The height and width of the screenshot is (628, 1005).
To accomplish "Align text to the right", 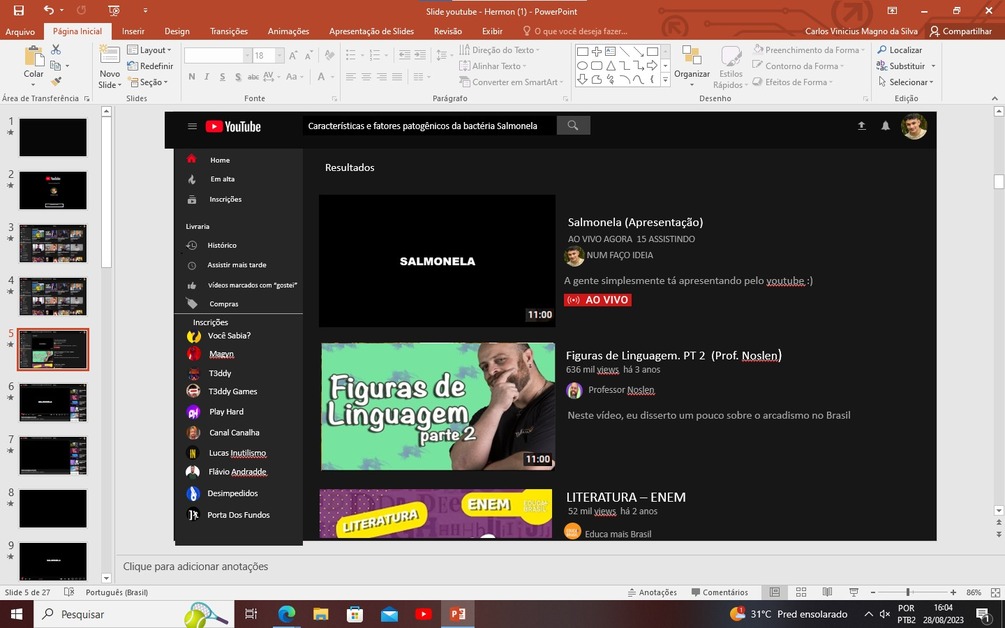I will pyautogui.click(x=381, y=76).
